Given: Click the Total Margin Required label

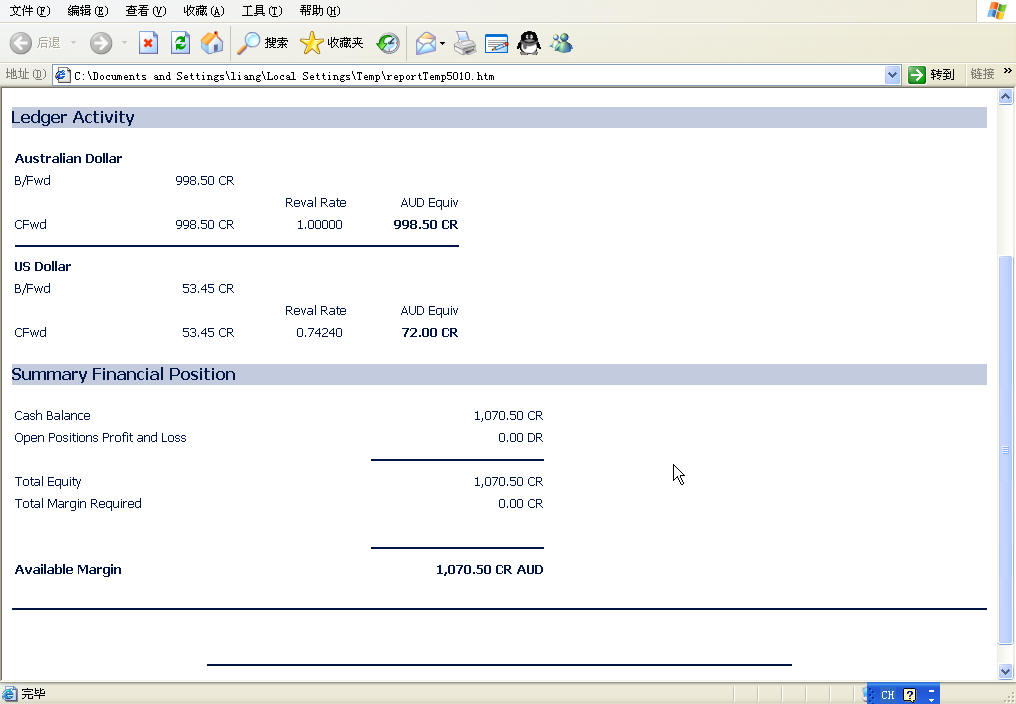Looking at the screenshot, I should pos(78,504).
